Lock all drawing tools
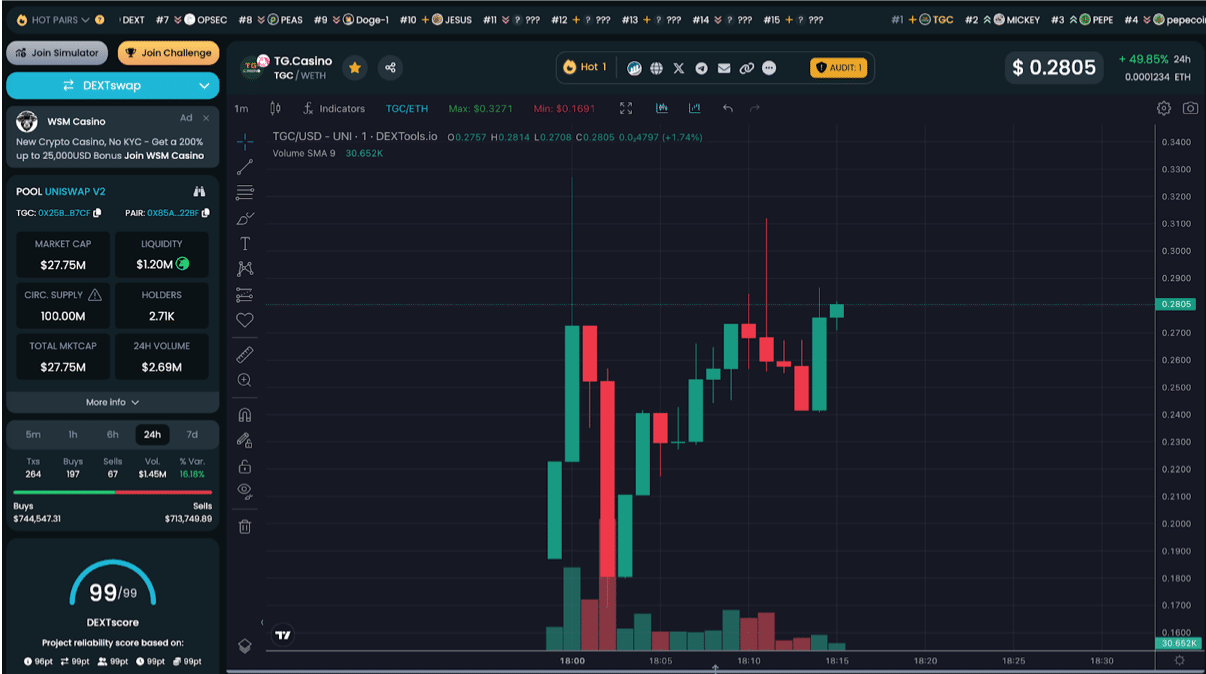Screen dimensions: 1206x674 (245, 466)
